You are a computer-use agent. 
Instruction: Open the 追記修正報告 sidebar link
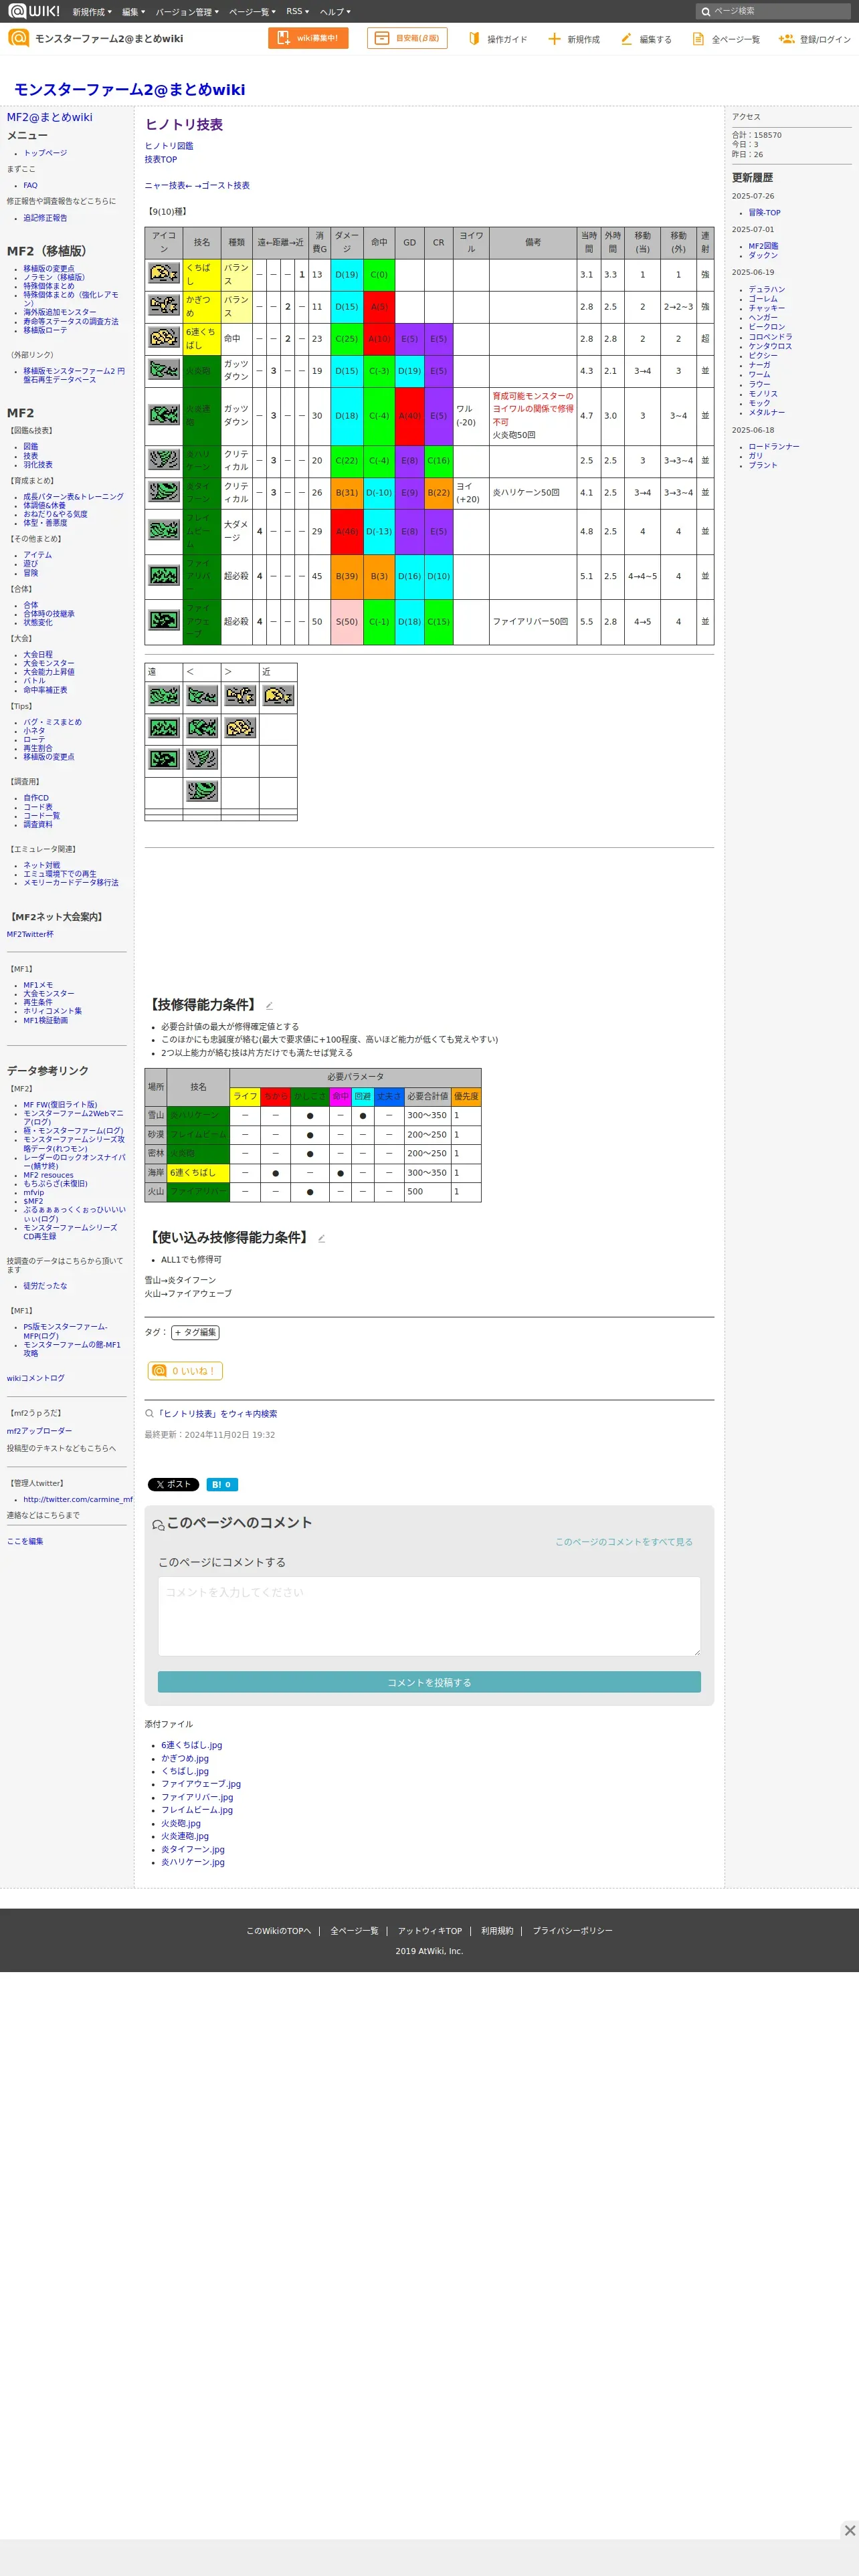pos(45,218)
